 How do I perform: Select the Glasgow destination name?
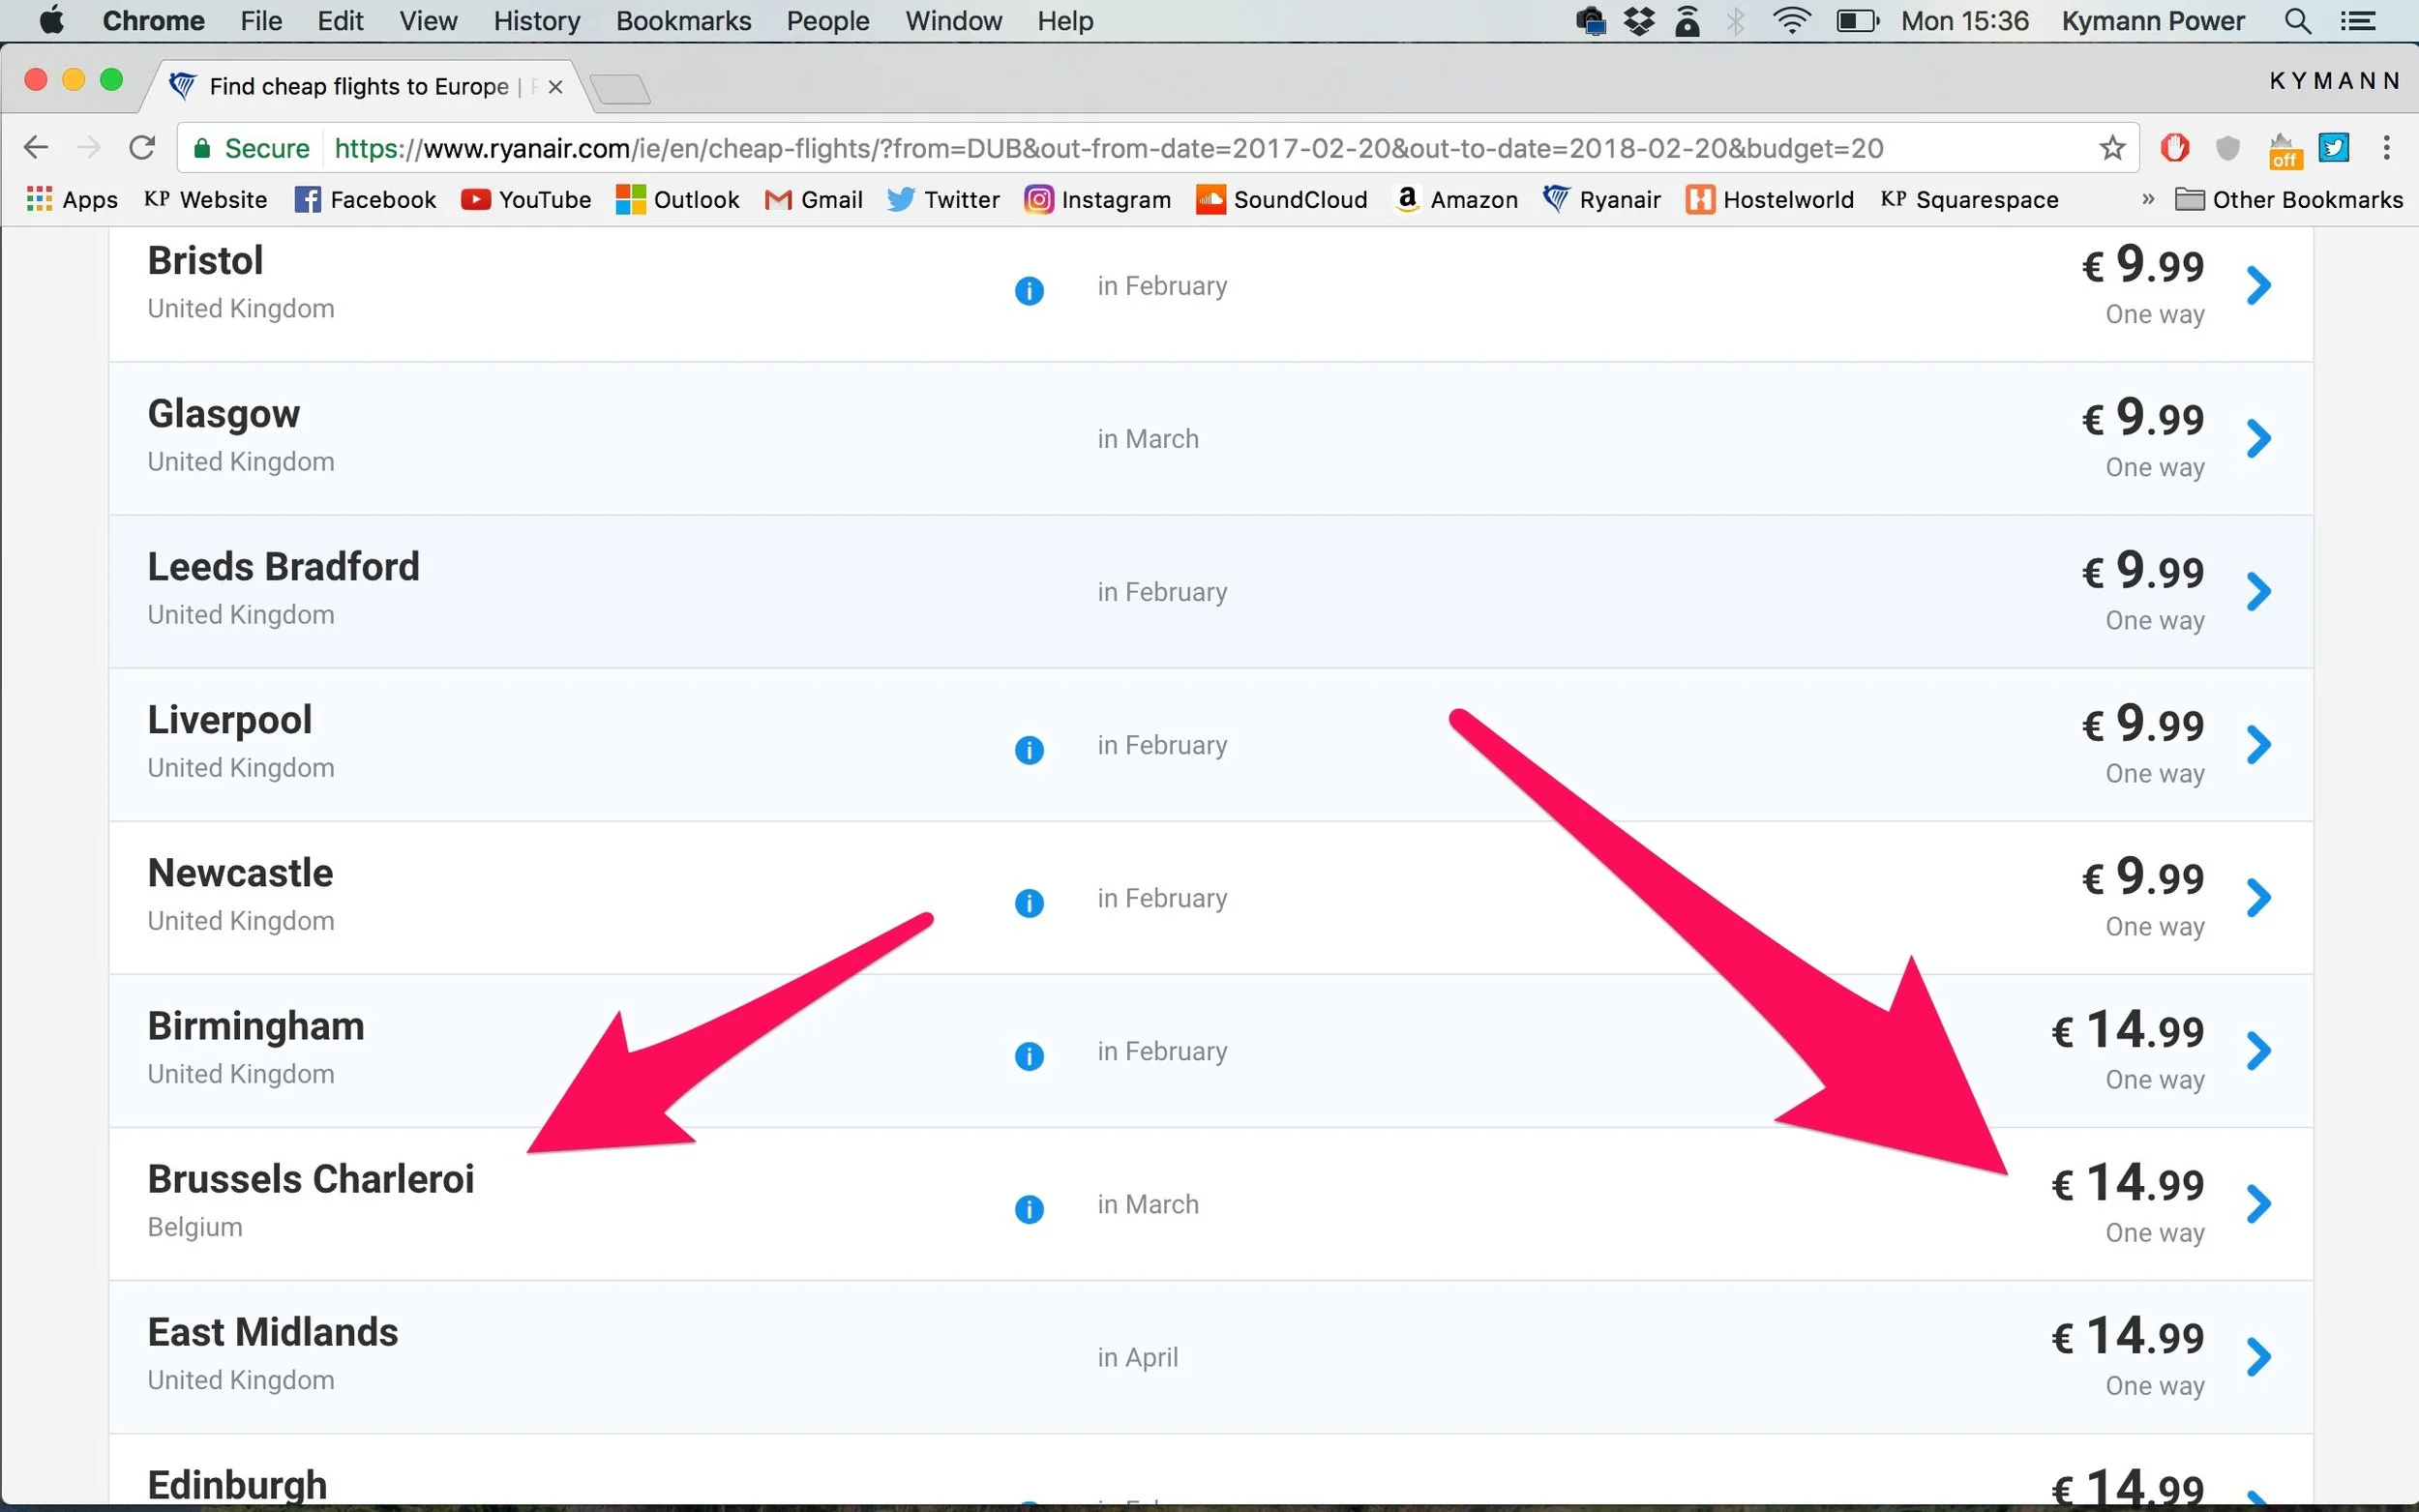(224, 414)
